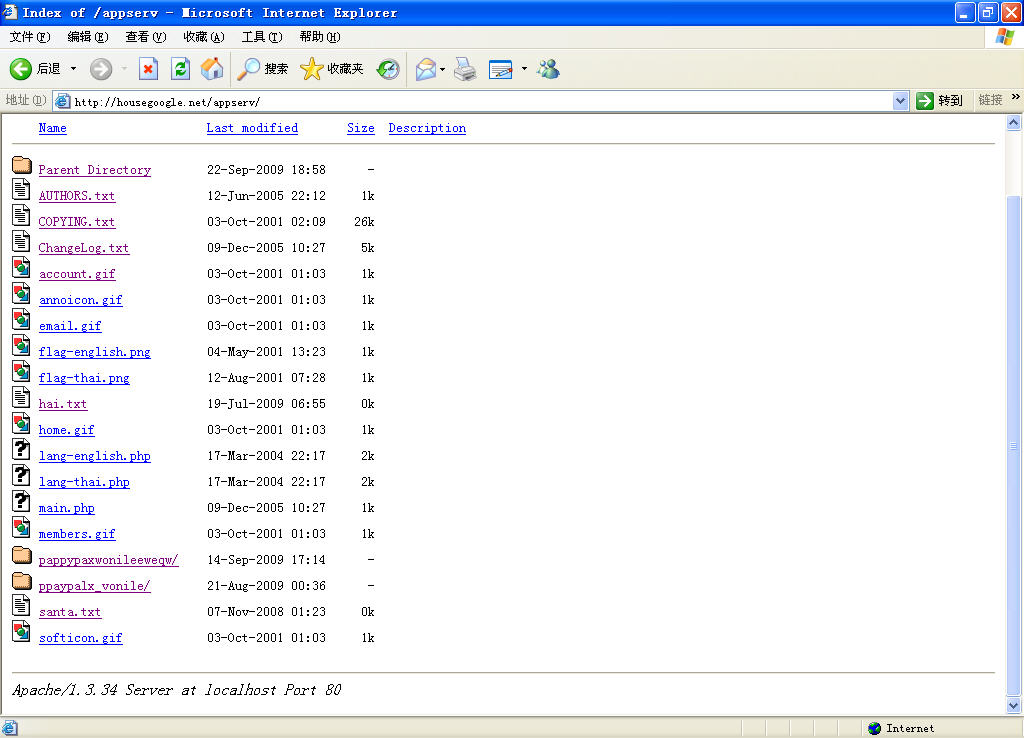The image size is (1024, 738).
Task: Click the text file icon beside AUTHORS.txt
Action: [21, 189]
